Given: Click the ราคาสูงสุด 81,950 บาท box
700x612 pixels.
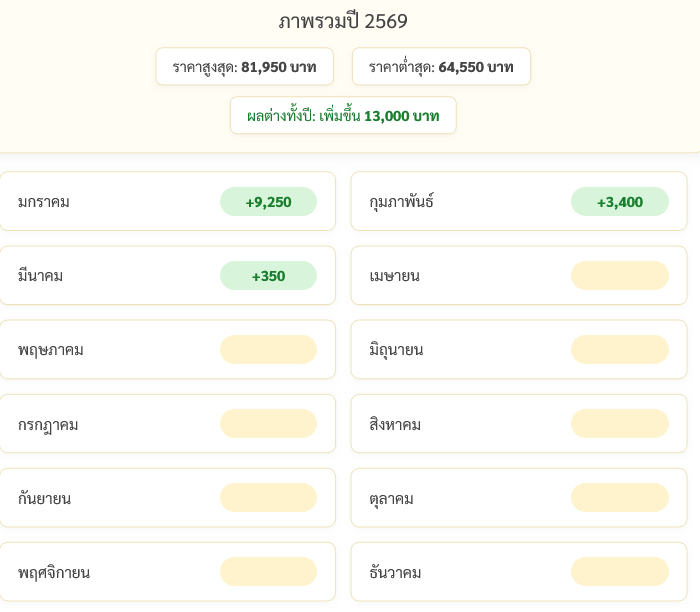Looking at the screenshot, I should 244,67.
